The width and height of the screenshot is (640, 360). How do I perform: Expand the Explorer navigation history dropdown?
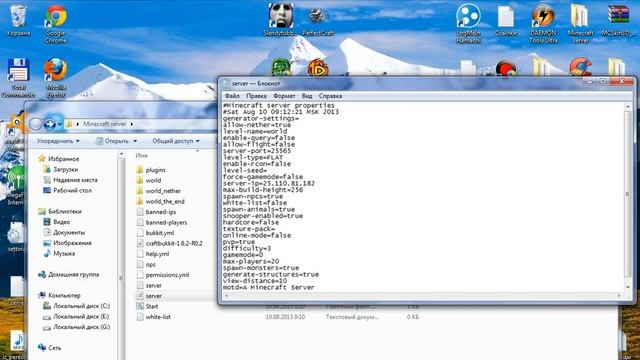(60, 124)
